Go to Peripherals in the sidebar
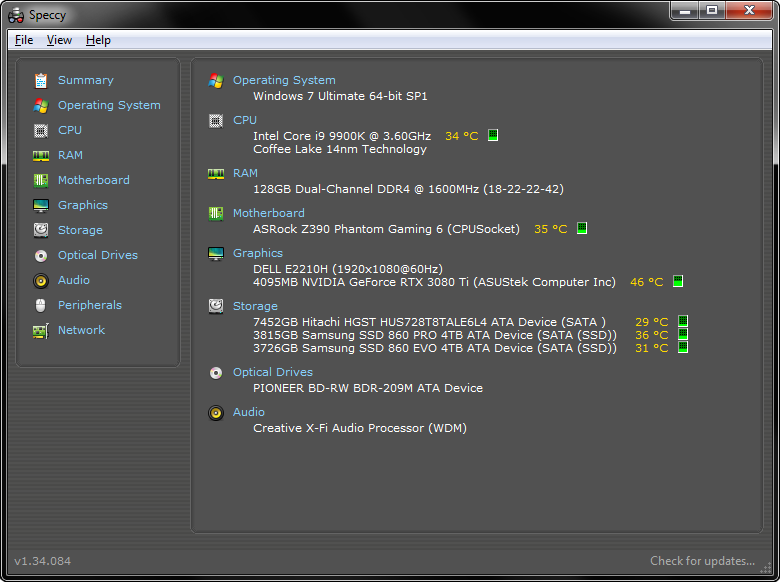 click(x=90, y=305)
